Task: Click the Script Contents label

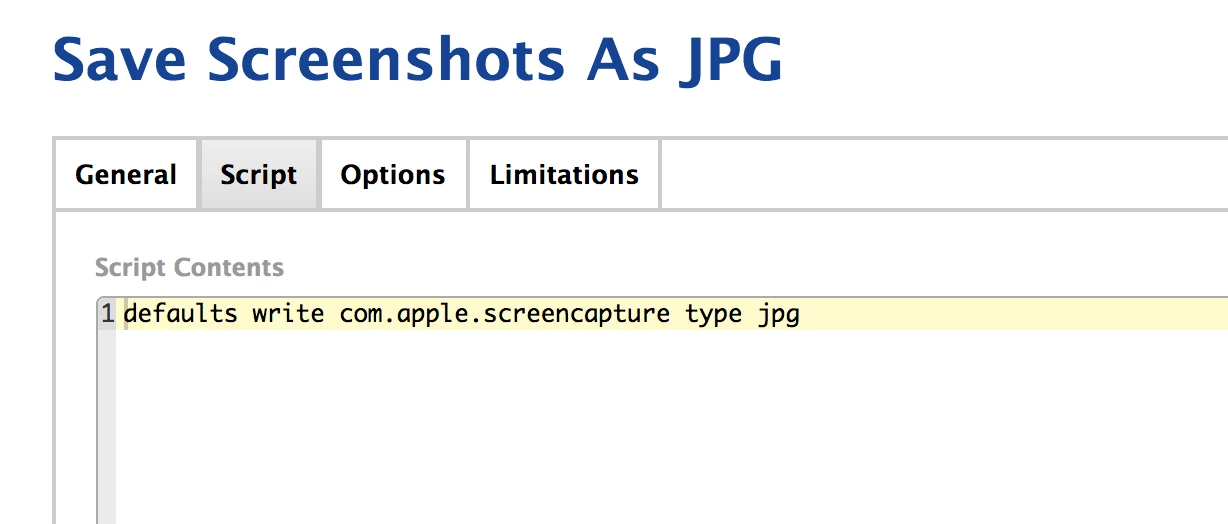Action: (x=189, y=268)
